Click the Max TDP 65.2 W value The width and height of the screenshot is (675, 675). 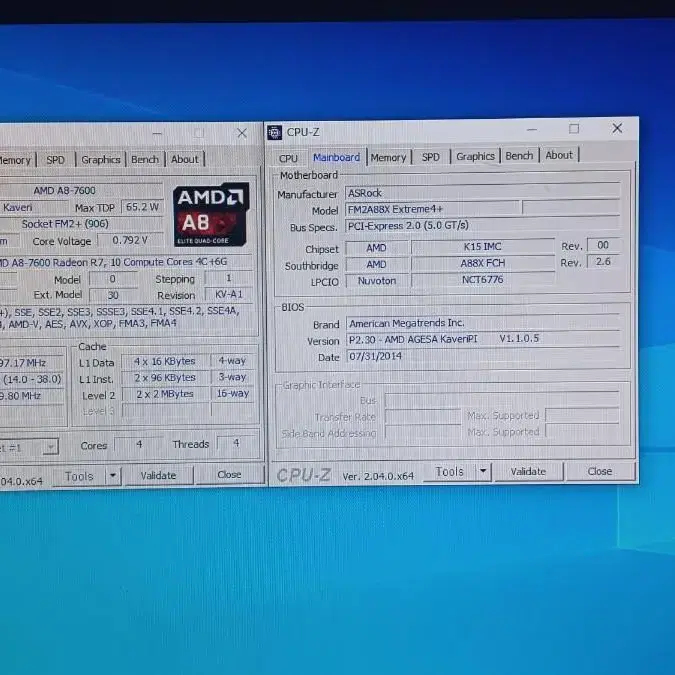click(x=142, y=207)
